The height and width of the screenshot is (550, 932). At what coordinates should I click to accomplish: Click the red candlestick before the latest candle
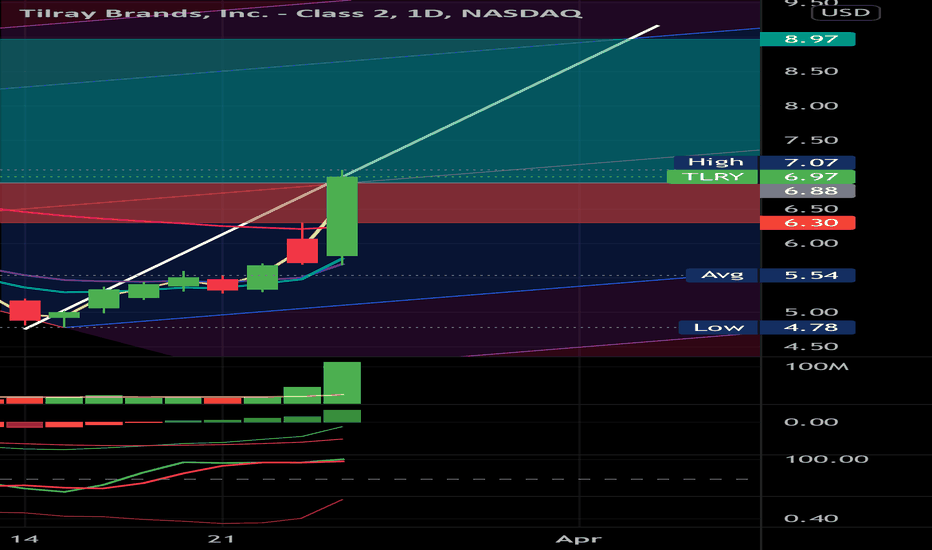tap(302, 251)
